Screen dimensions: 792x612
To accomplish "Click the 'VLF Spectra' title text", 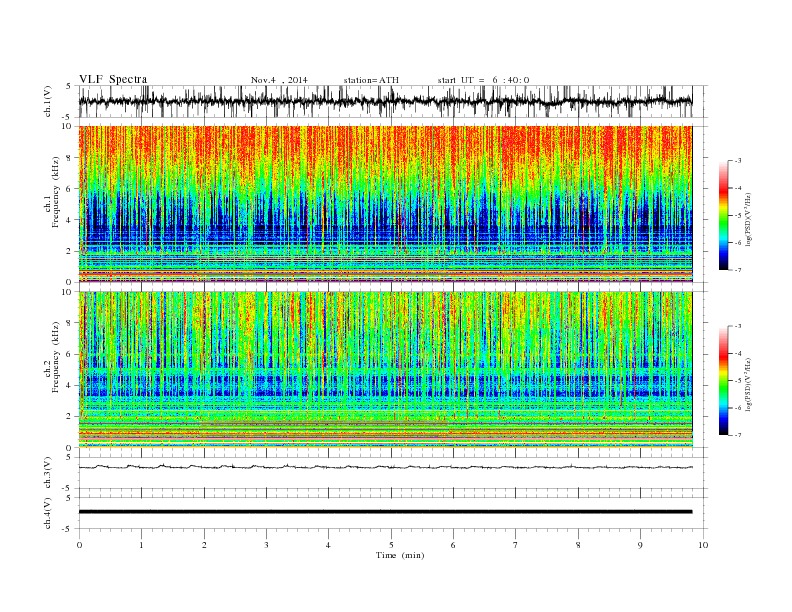I will coord(113,79).
